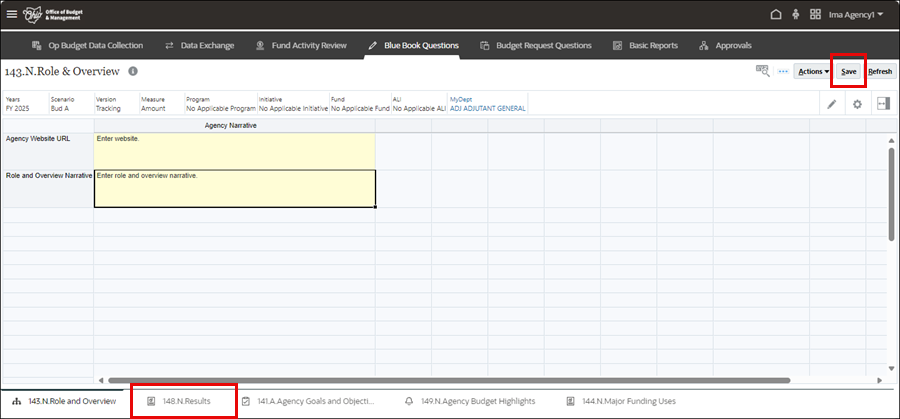Click the Refresh button

pos(880,72)
